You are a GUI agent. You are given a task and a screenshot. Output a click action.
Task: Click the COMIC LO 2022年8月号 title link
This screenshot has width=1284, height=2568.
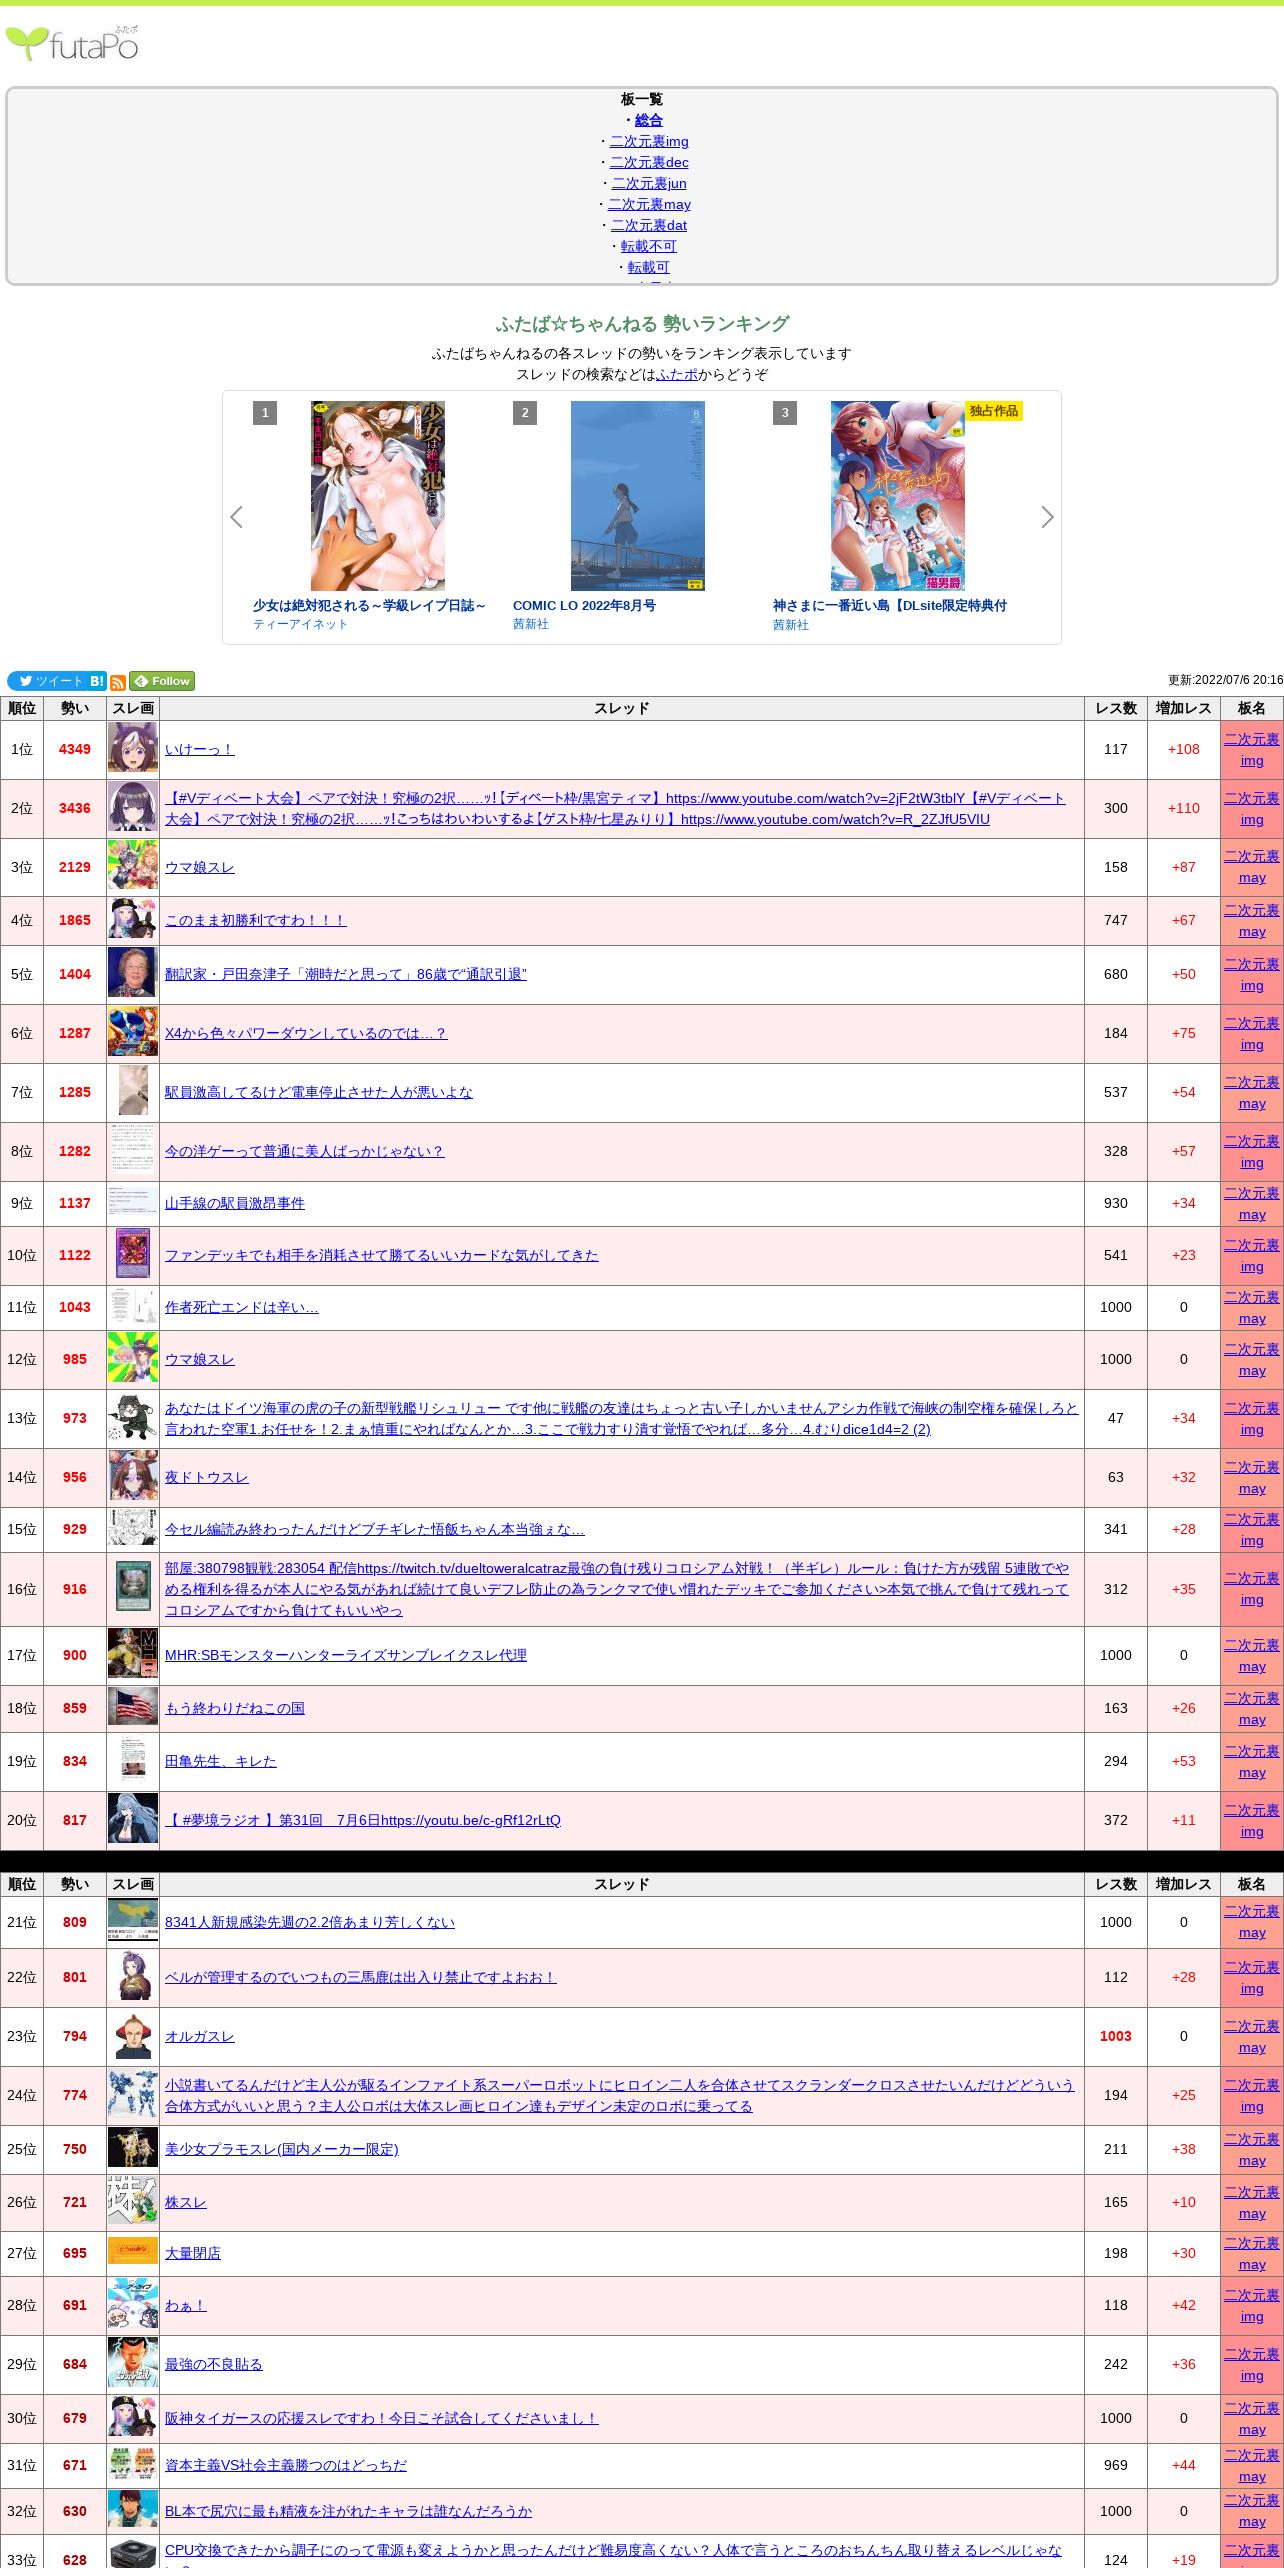click(584, 605)
